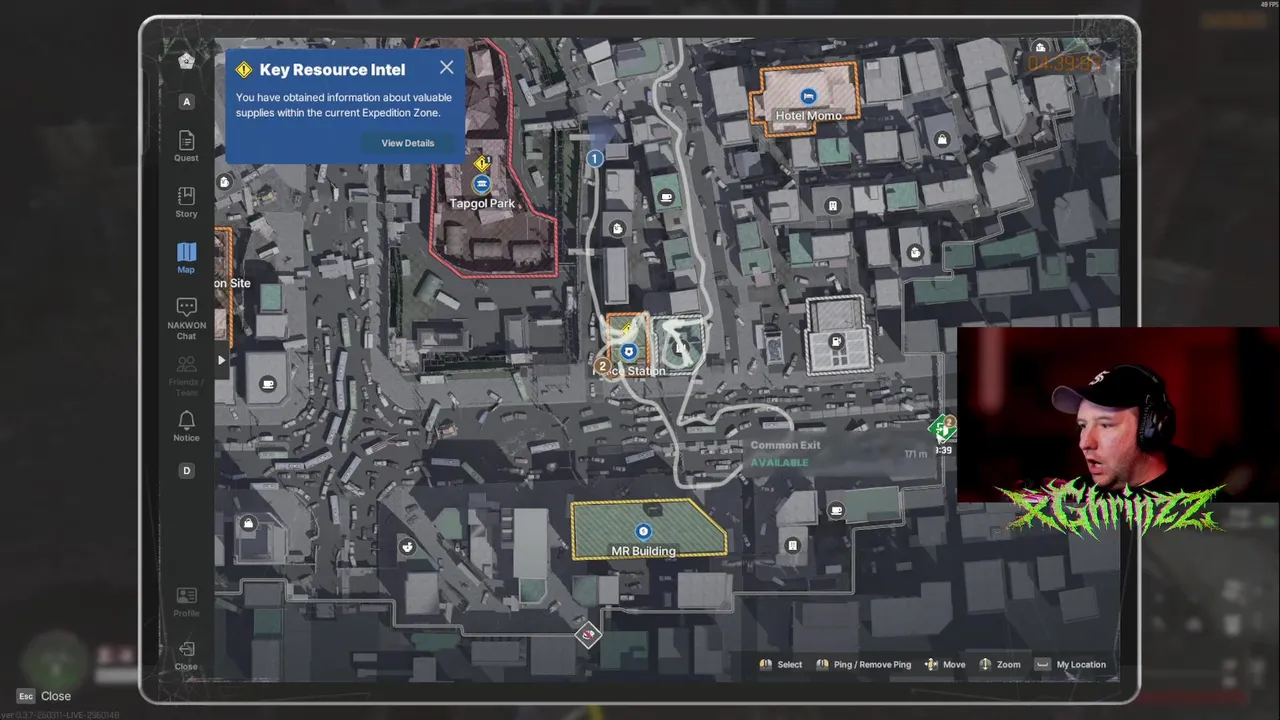This screenshot has width=1280, height=720.
Task: Click the A key hint in sidebar
Action: pos(186,101)
